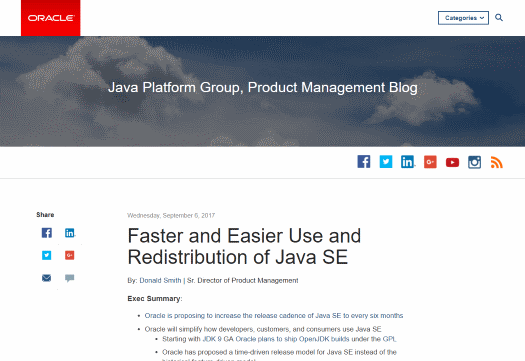Viewport: 525px width, 361px height.
Task: Open the Twitter icon in social bar
Action: [x=386, y=162]
